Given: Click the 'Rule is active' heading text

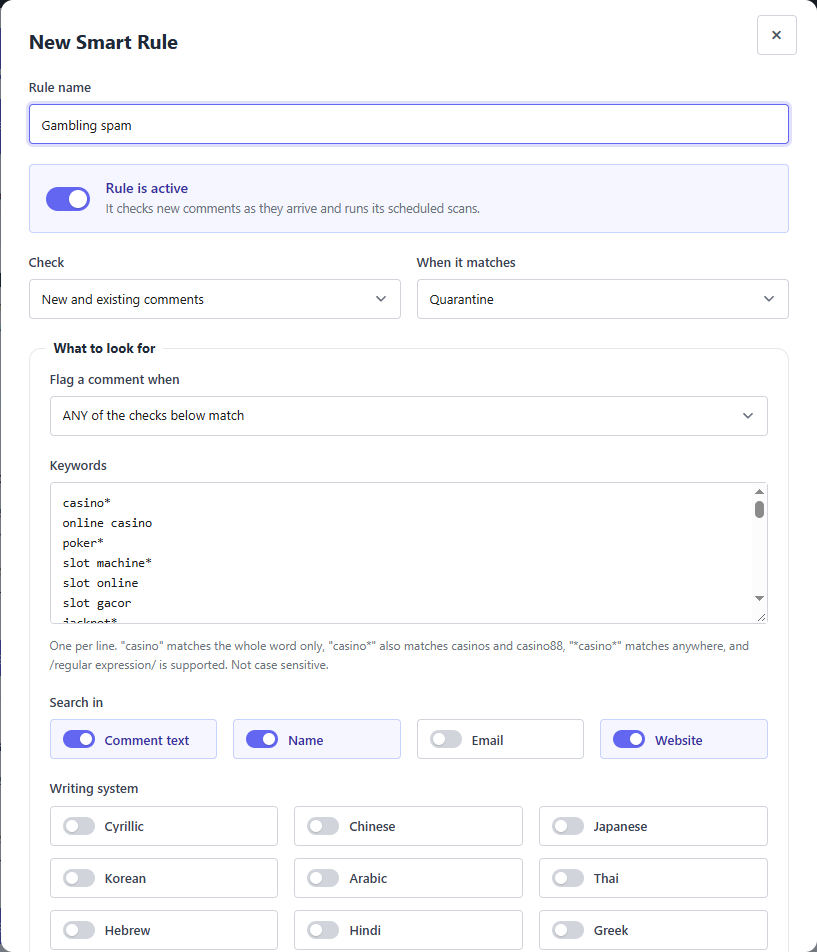Looking at the screenshot, I should (147, 188).
